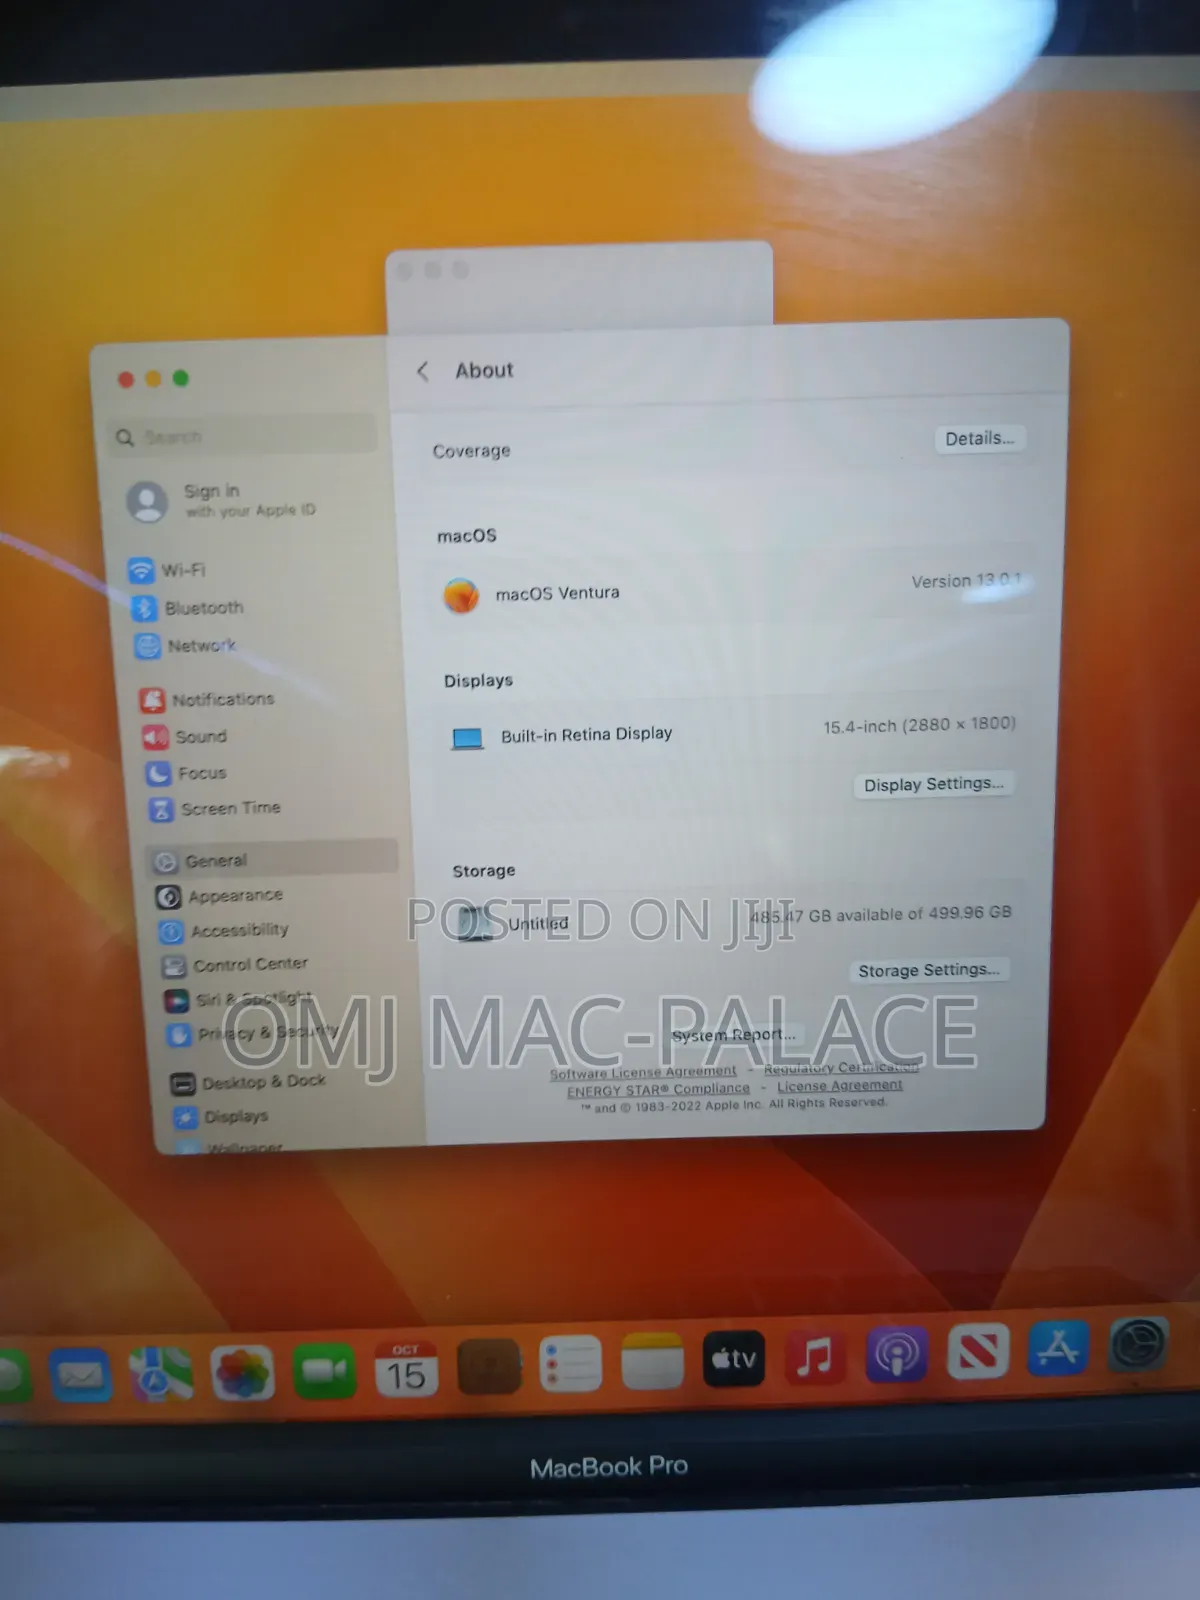Open Maps from the Dock
The height and width of the screenshot is (1600, 1200).
[161, 1373]
